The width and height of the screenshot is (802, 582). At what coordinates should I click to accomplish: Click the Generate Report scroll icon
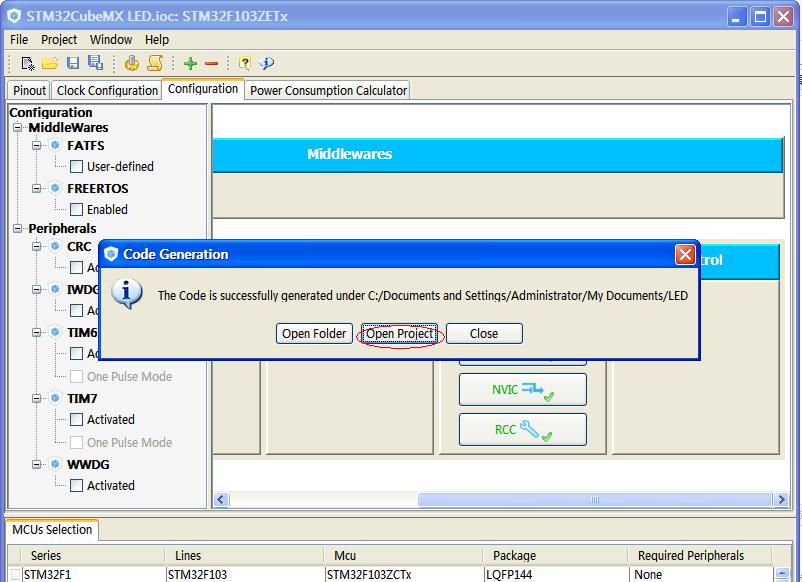(x=155, y=63)
